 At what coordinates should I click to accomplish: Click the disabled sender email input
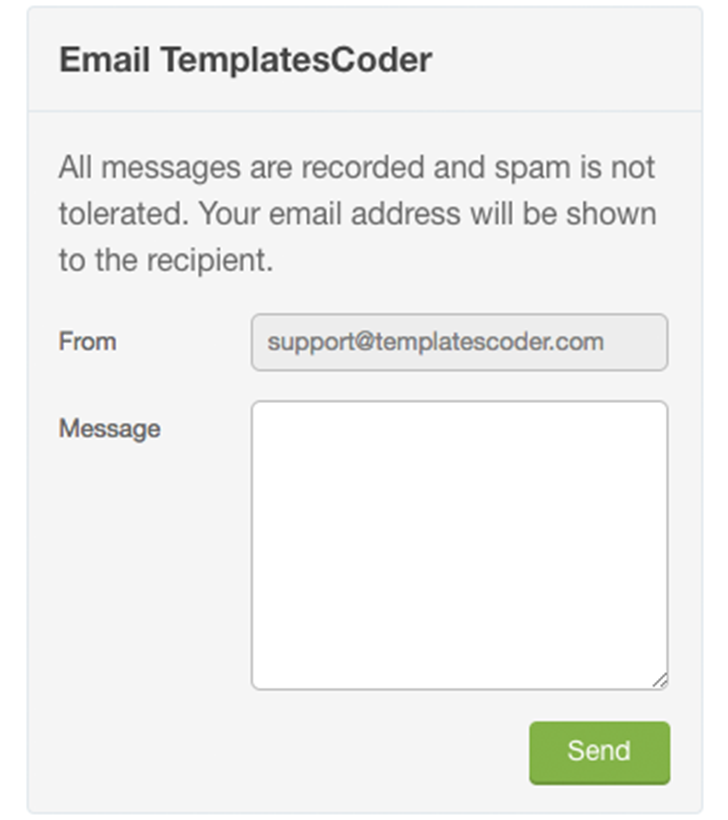click(x=459, y=342)
